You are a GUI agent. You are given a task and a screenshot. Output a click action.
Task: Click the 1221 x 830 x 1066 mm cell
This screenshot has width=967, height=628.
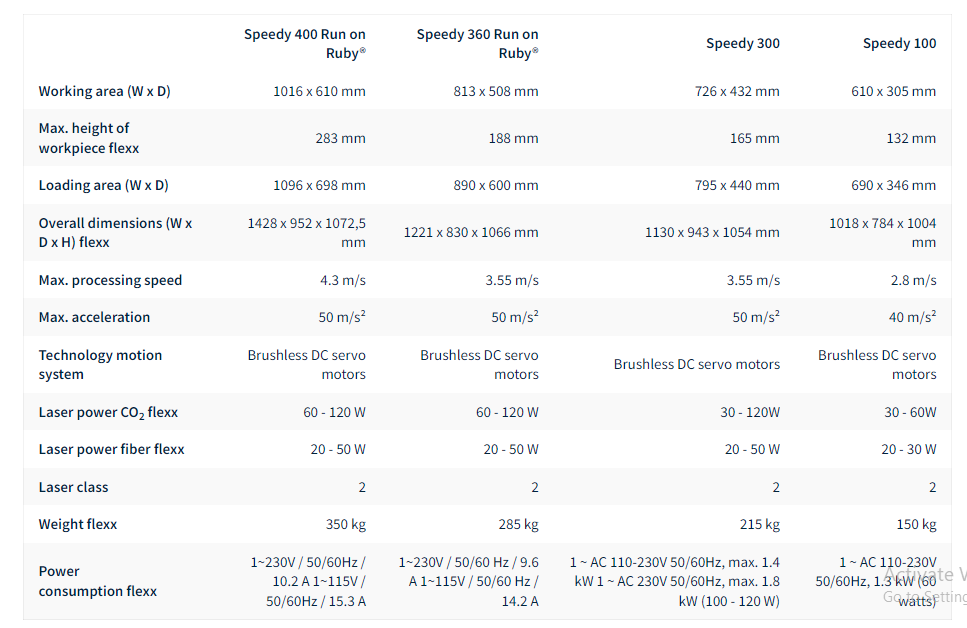pos(471,233)
